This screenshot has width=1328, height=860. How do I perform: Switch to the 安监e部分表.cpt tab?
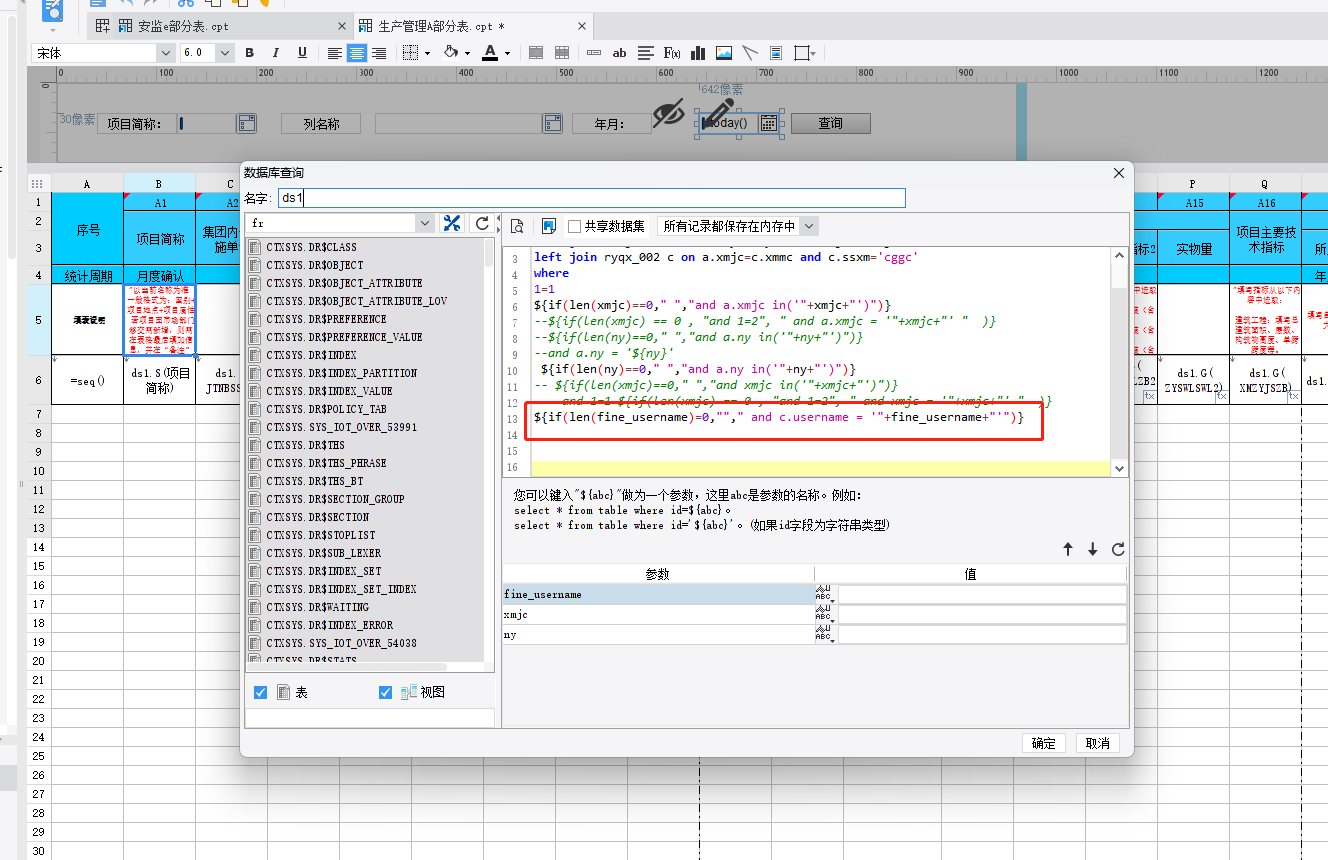(183, 26)
